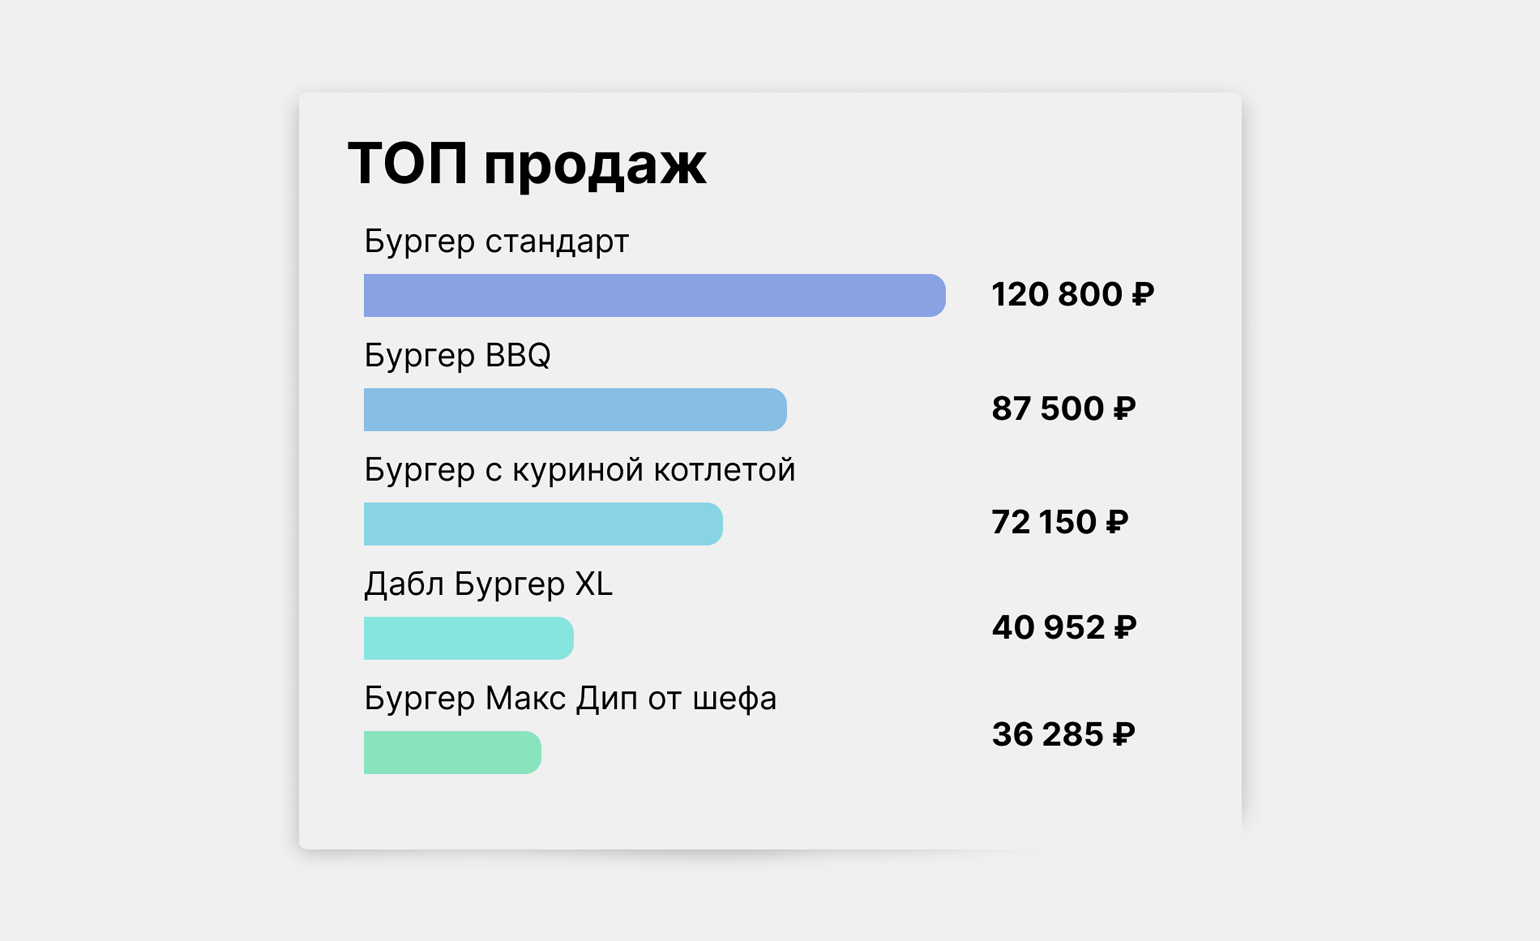
Task: Select the Бургер стандарт label
Action: [x=496, y=242]
